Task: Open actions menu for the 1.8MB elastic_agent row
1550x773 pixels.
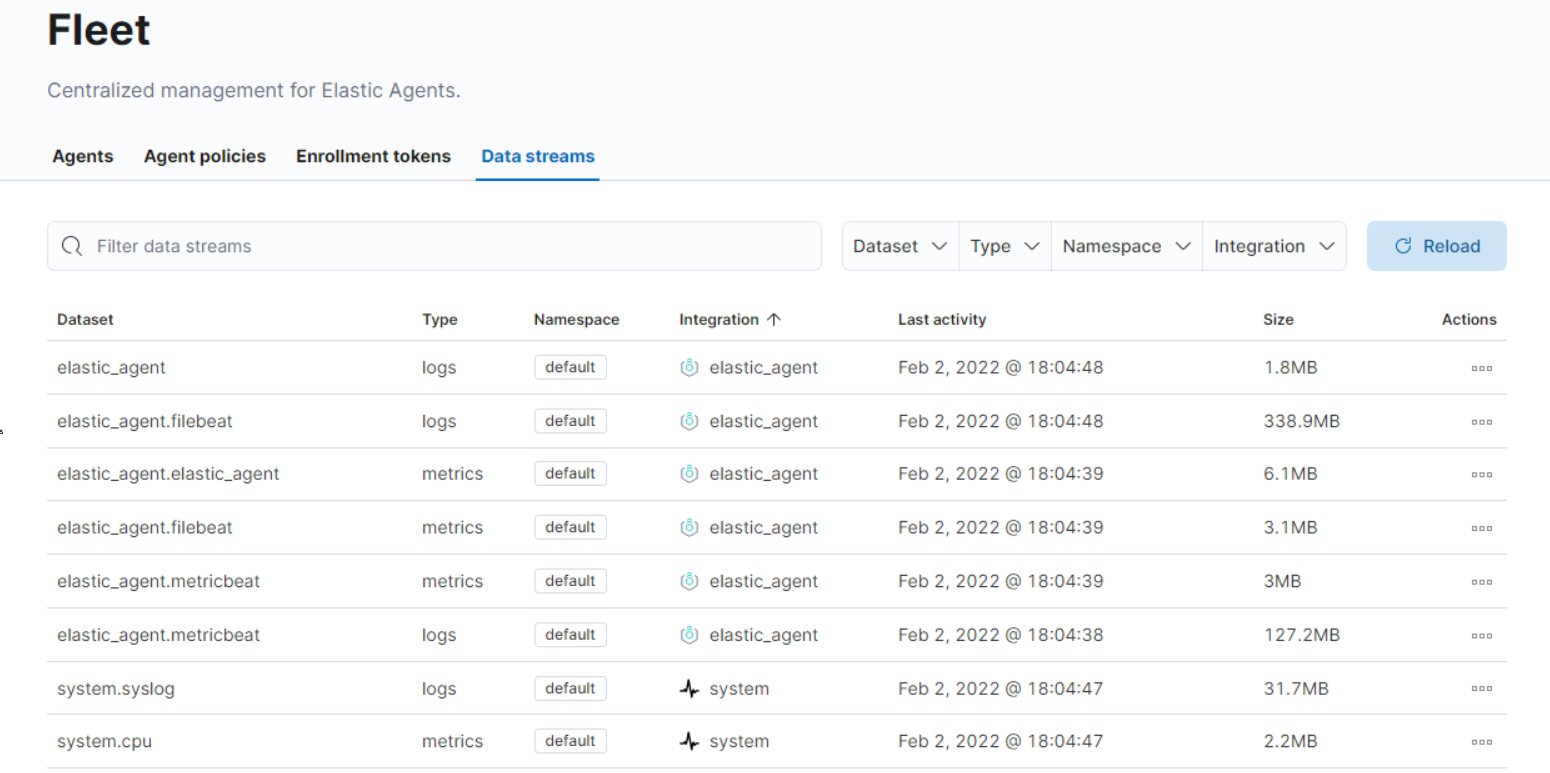Action: click(x=1481, y=368)
